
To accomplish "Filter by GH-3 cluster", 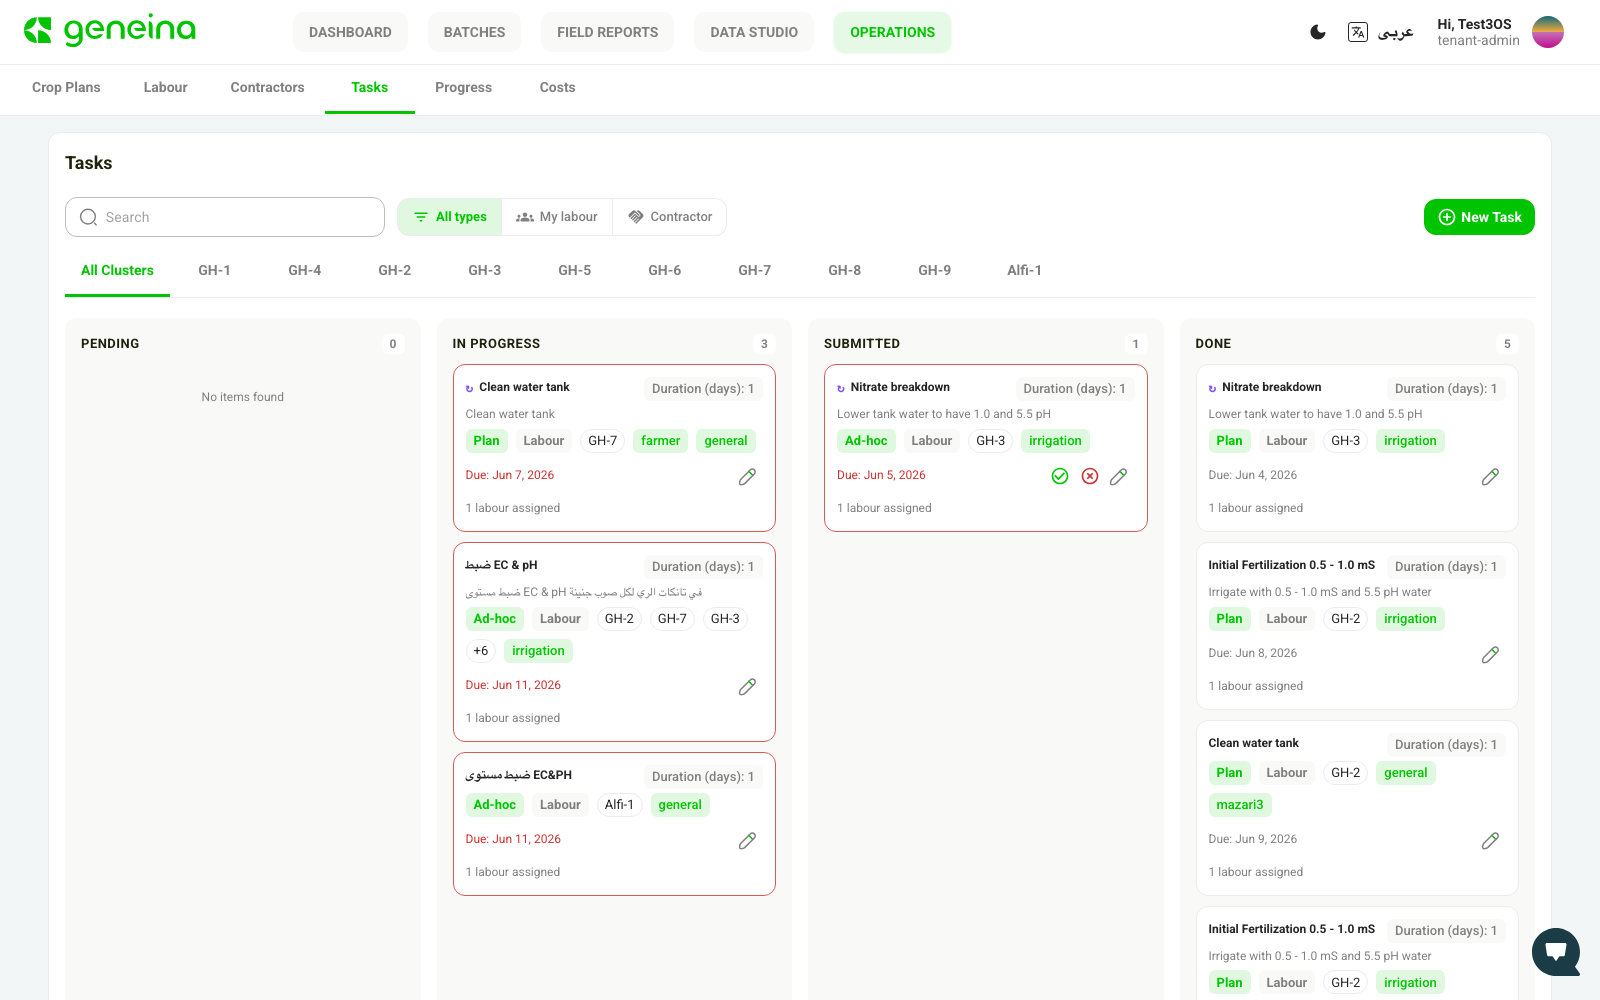I will pos(484,271).
